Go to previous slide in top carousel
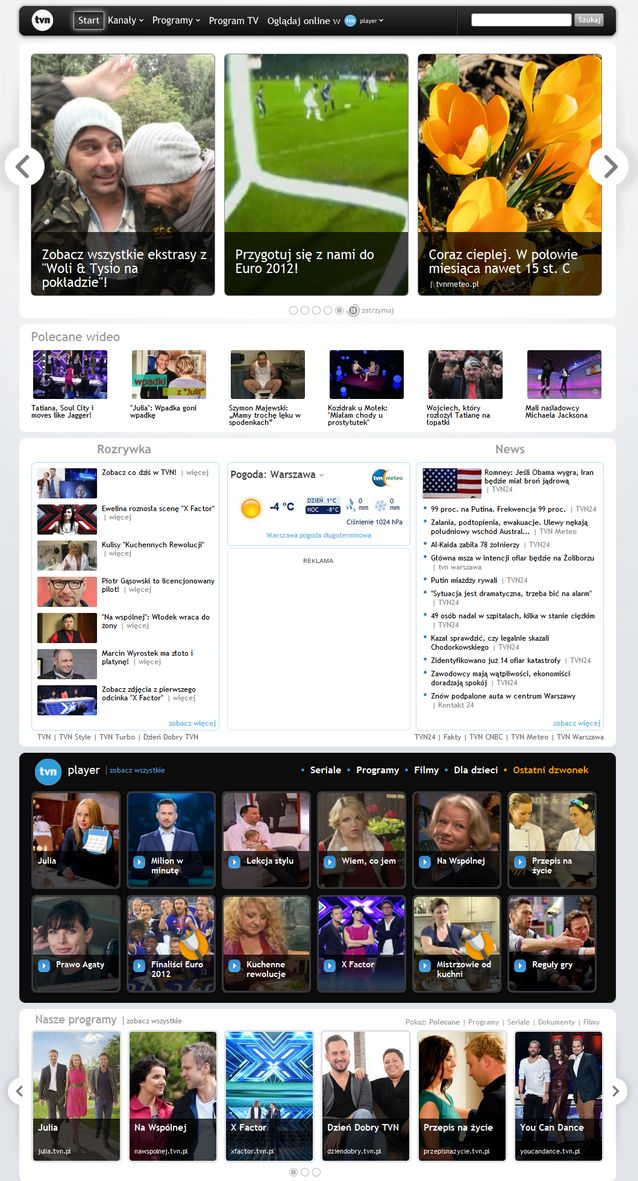The height and width of the screenshot is (1181, 638). pos(24,166)
